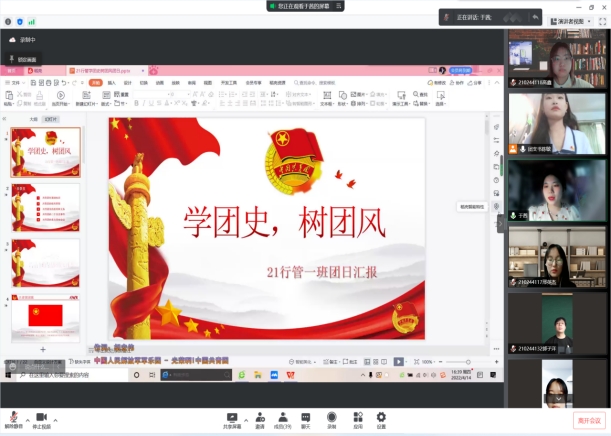Adjust the zoom slider in WPS status bar
Viewport: 611px width, 436px height.
(468, 362)
